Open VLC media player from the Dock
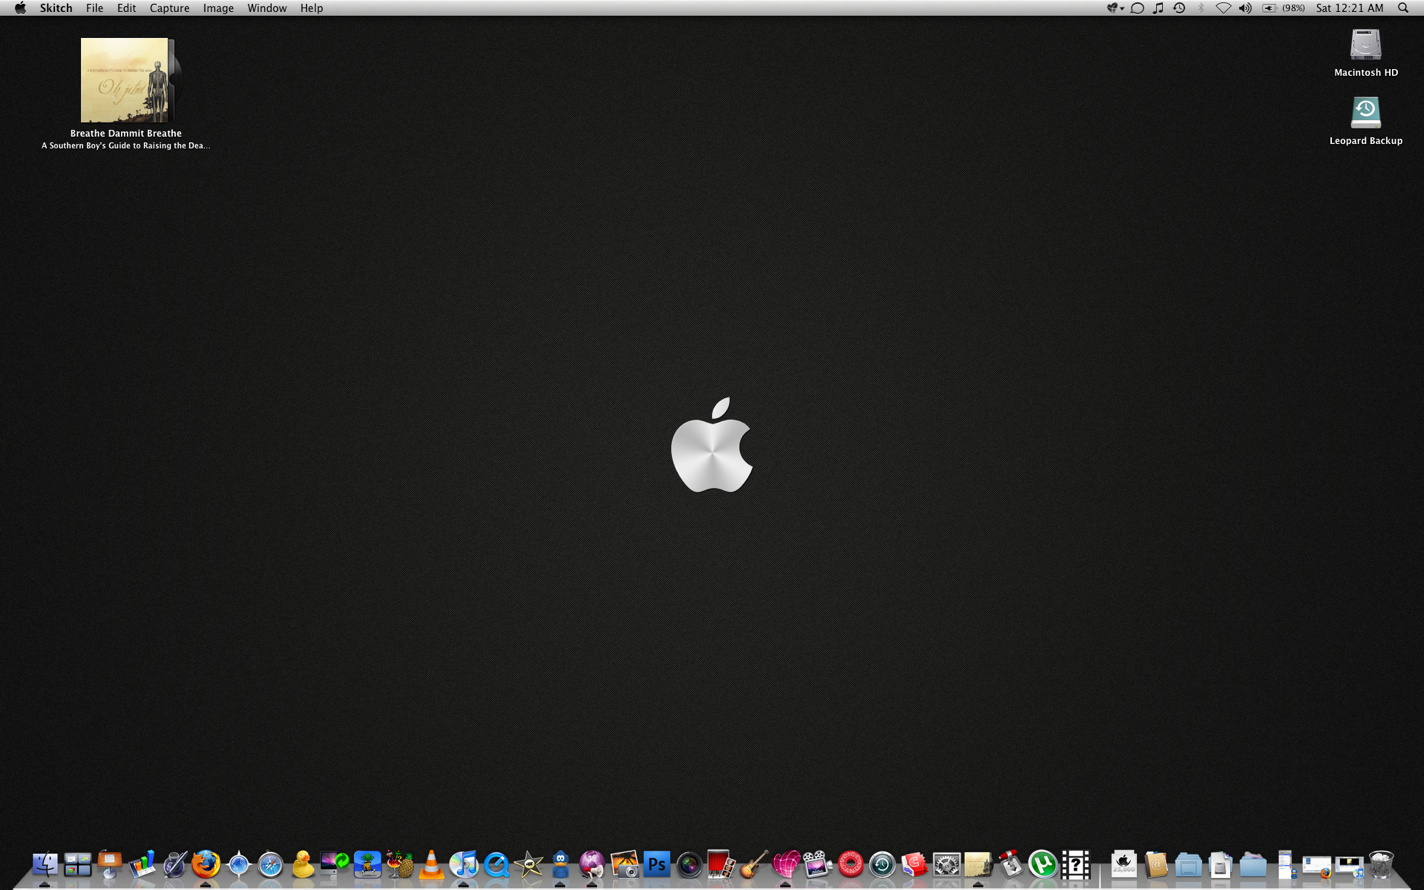Viewport: 1424px width, 890px height. [x=431, y=864]
